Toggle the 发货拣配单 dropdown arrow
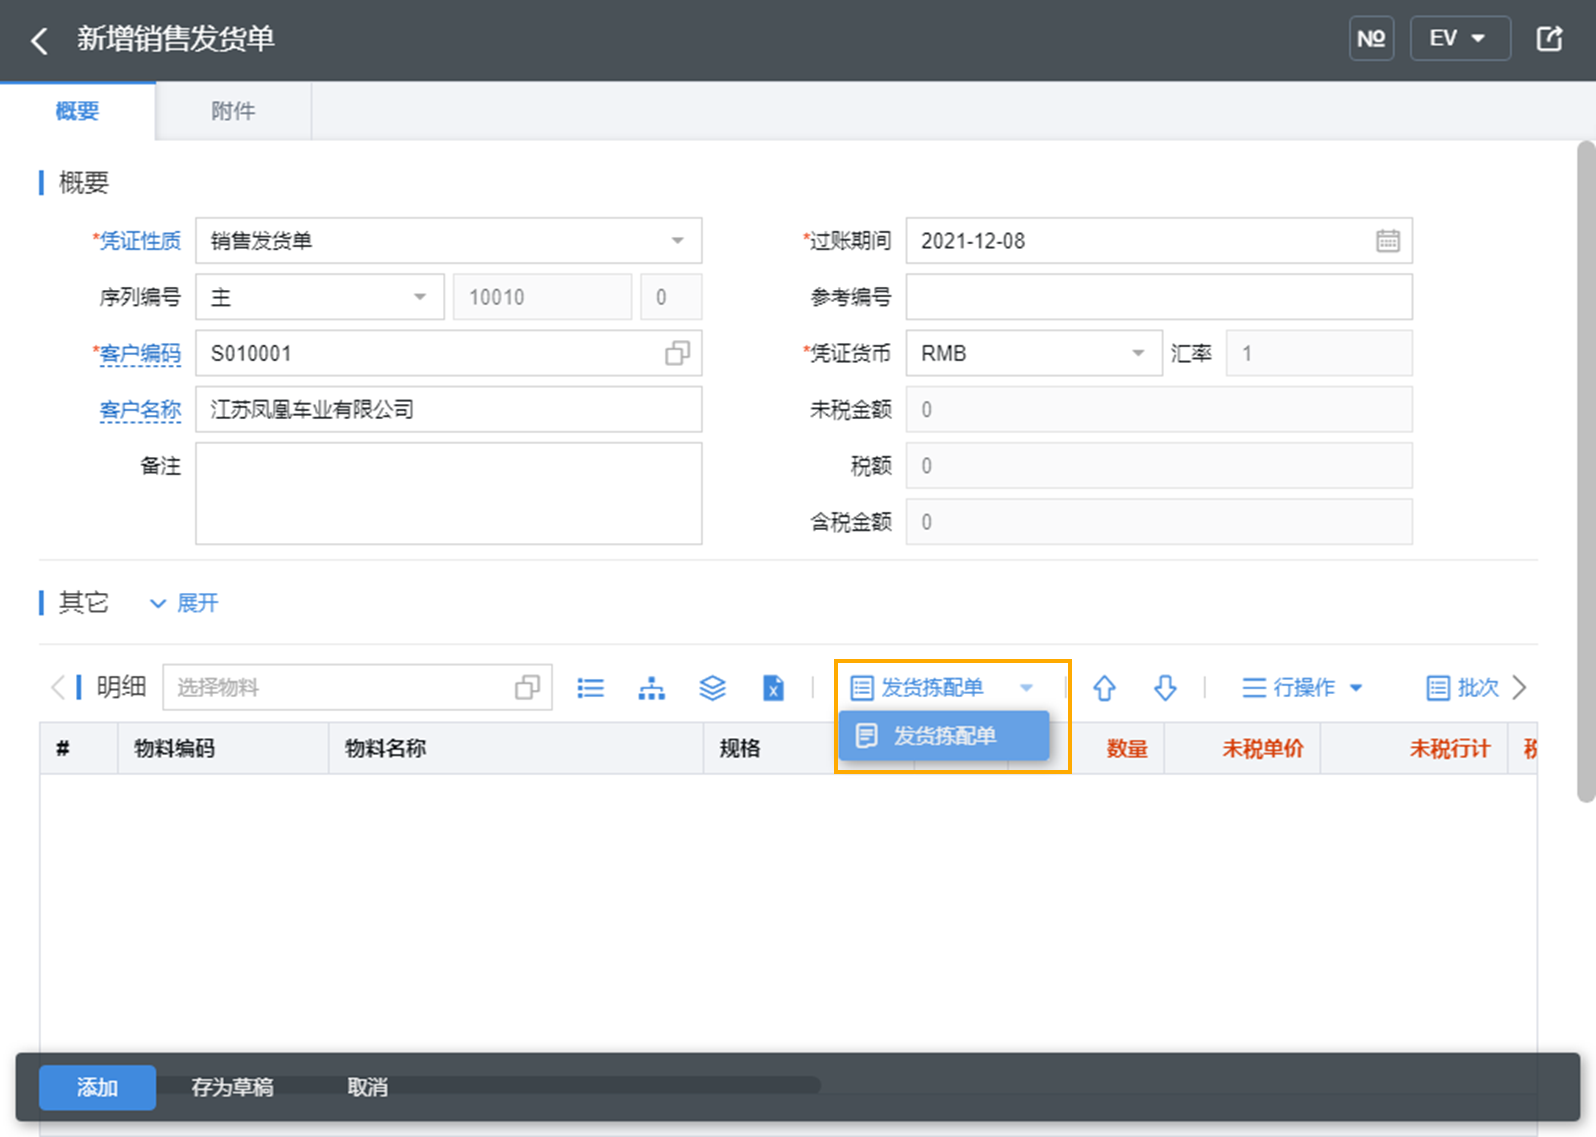 pyautogui.click(x=1026, y=688)
